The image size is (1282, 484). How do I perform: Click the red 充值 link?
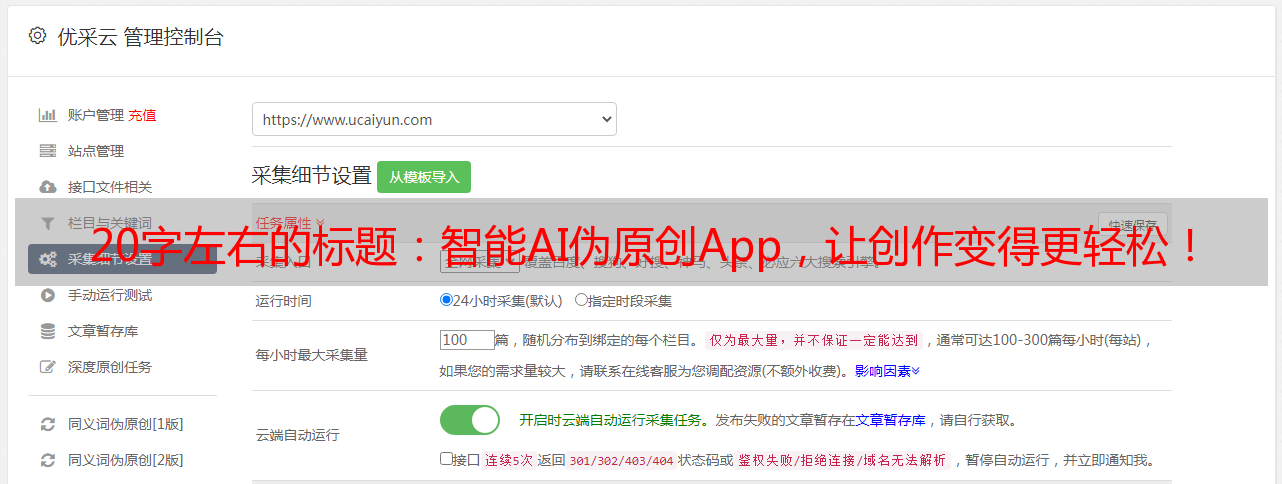tap(142, 115)
